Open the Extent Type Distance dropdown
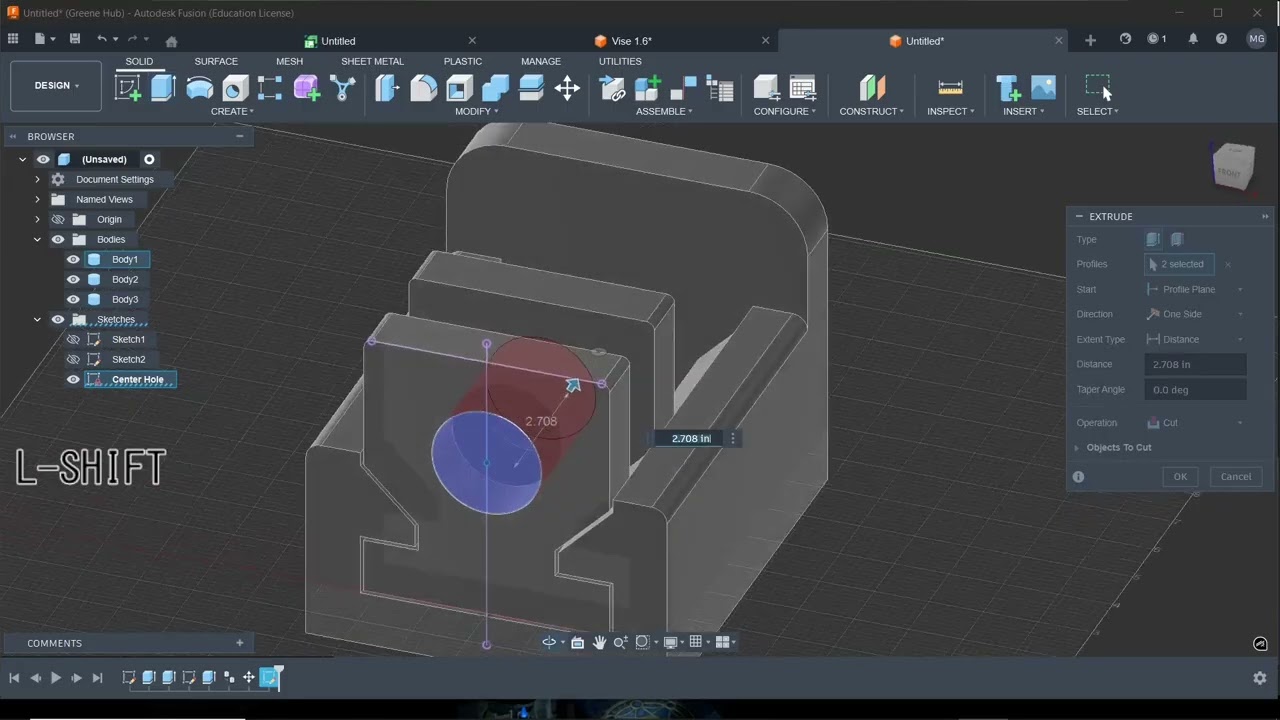This screenshot has height=720, width=1280. click(x=1195, y=339)
